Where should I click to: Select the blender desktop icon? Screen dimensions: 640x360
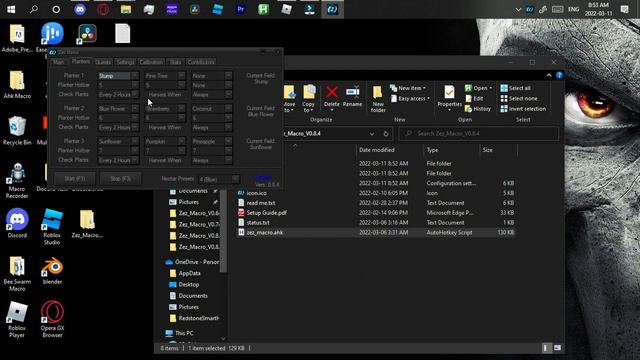52,270
